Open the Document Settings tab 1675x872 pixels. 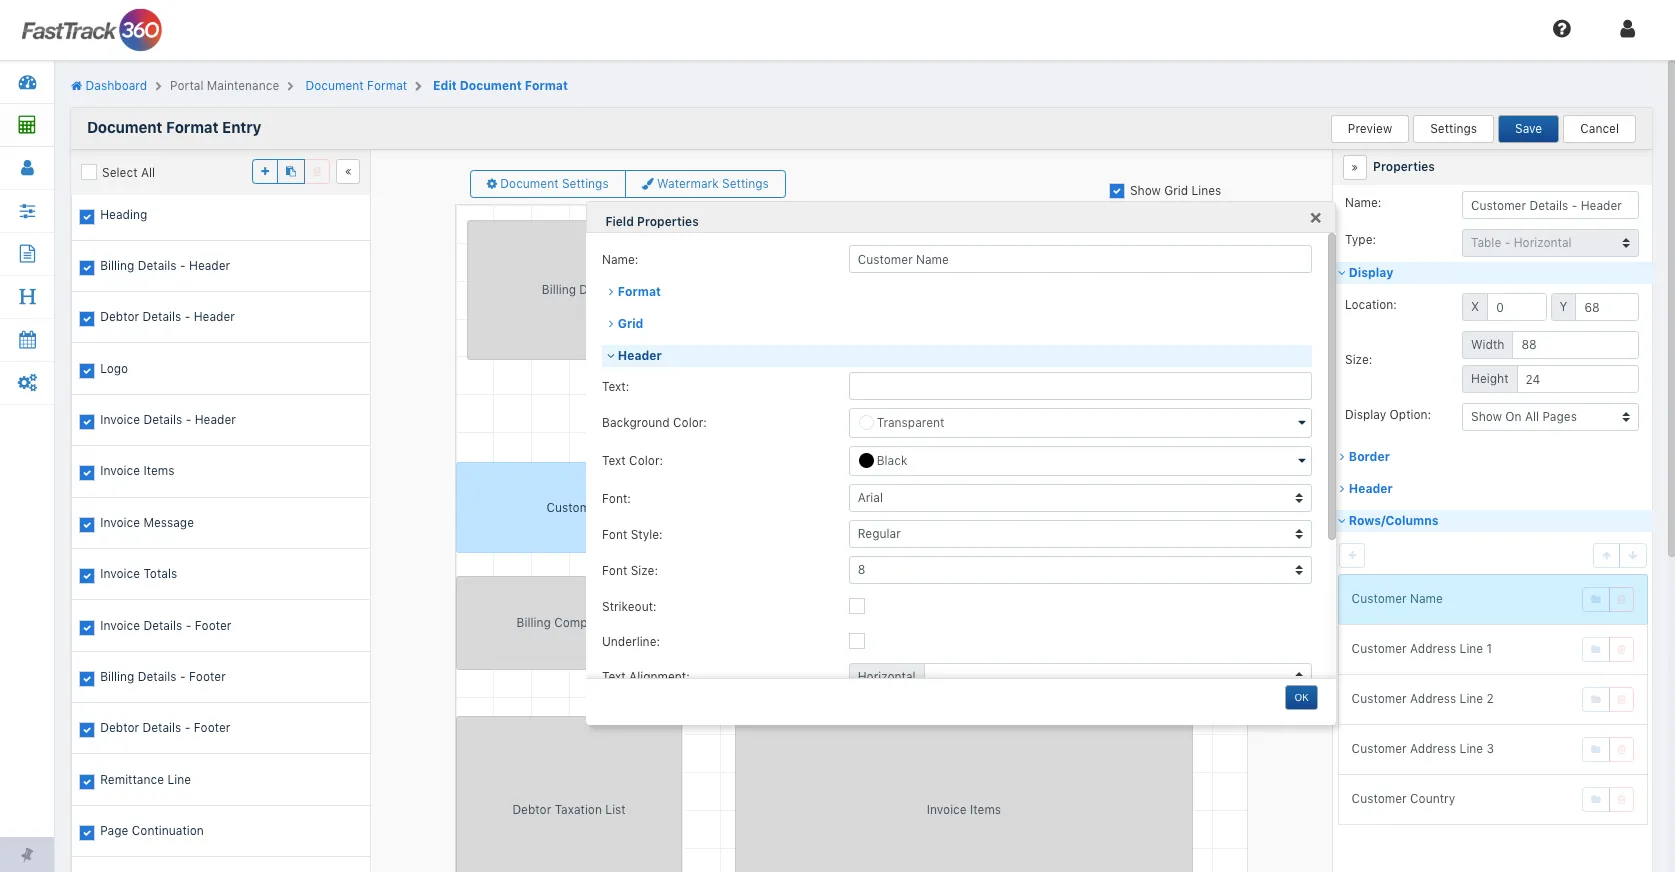tap(548, 184)
